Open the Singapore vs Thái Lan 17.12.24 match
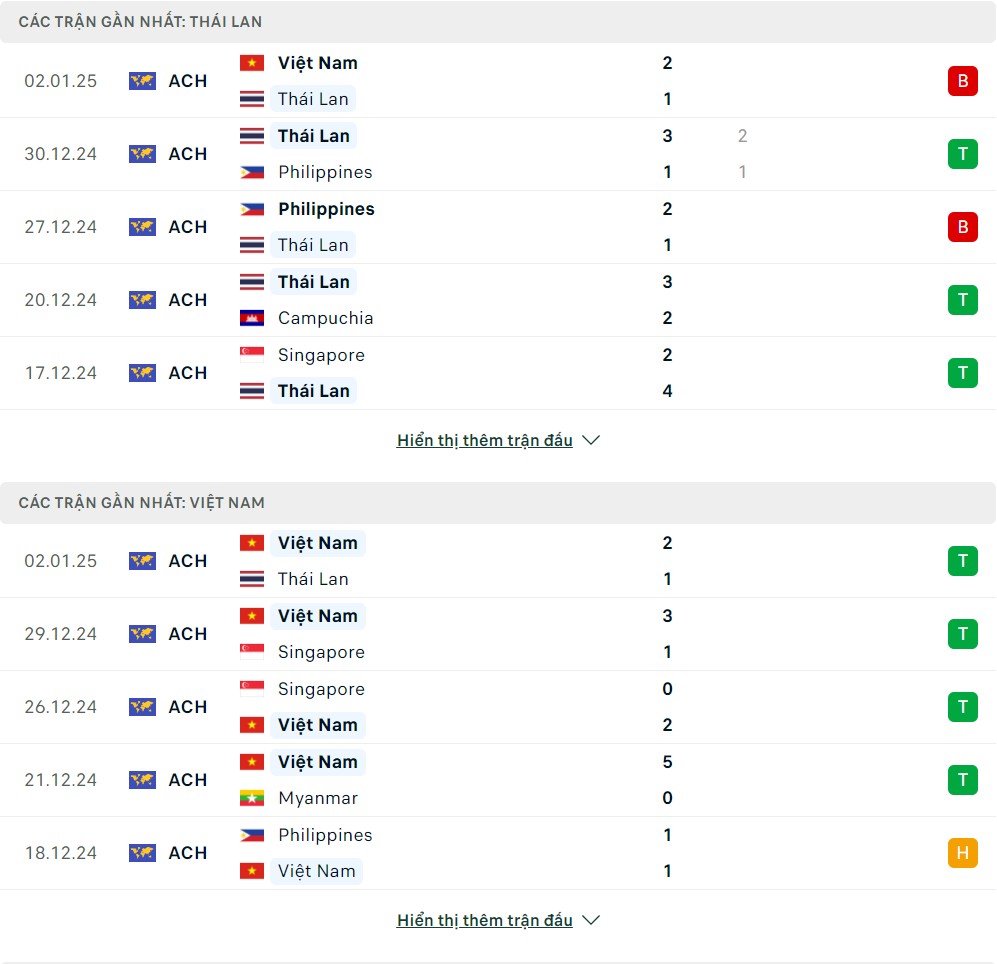 [x=498, y=373]
